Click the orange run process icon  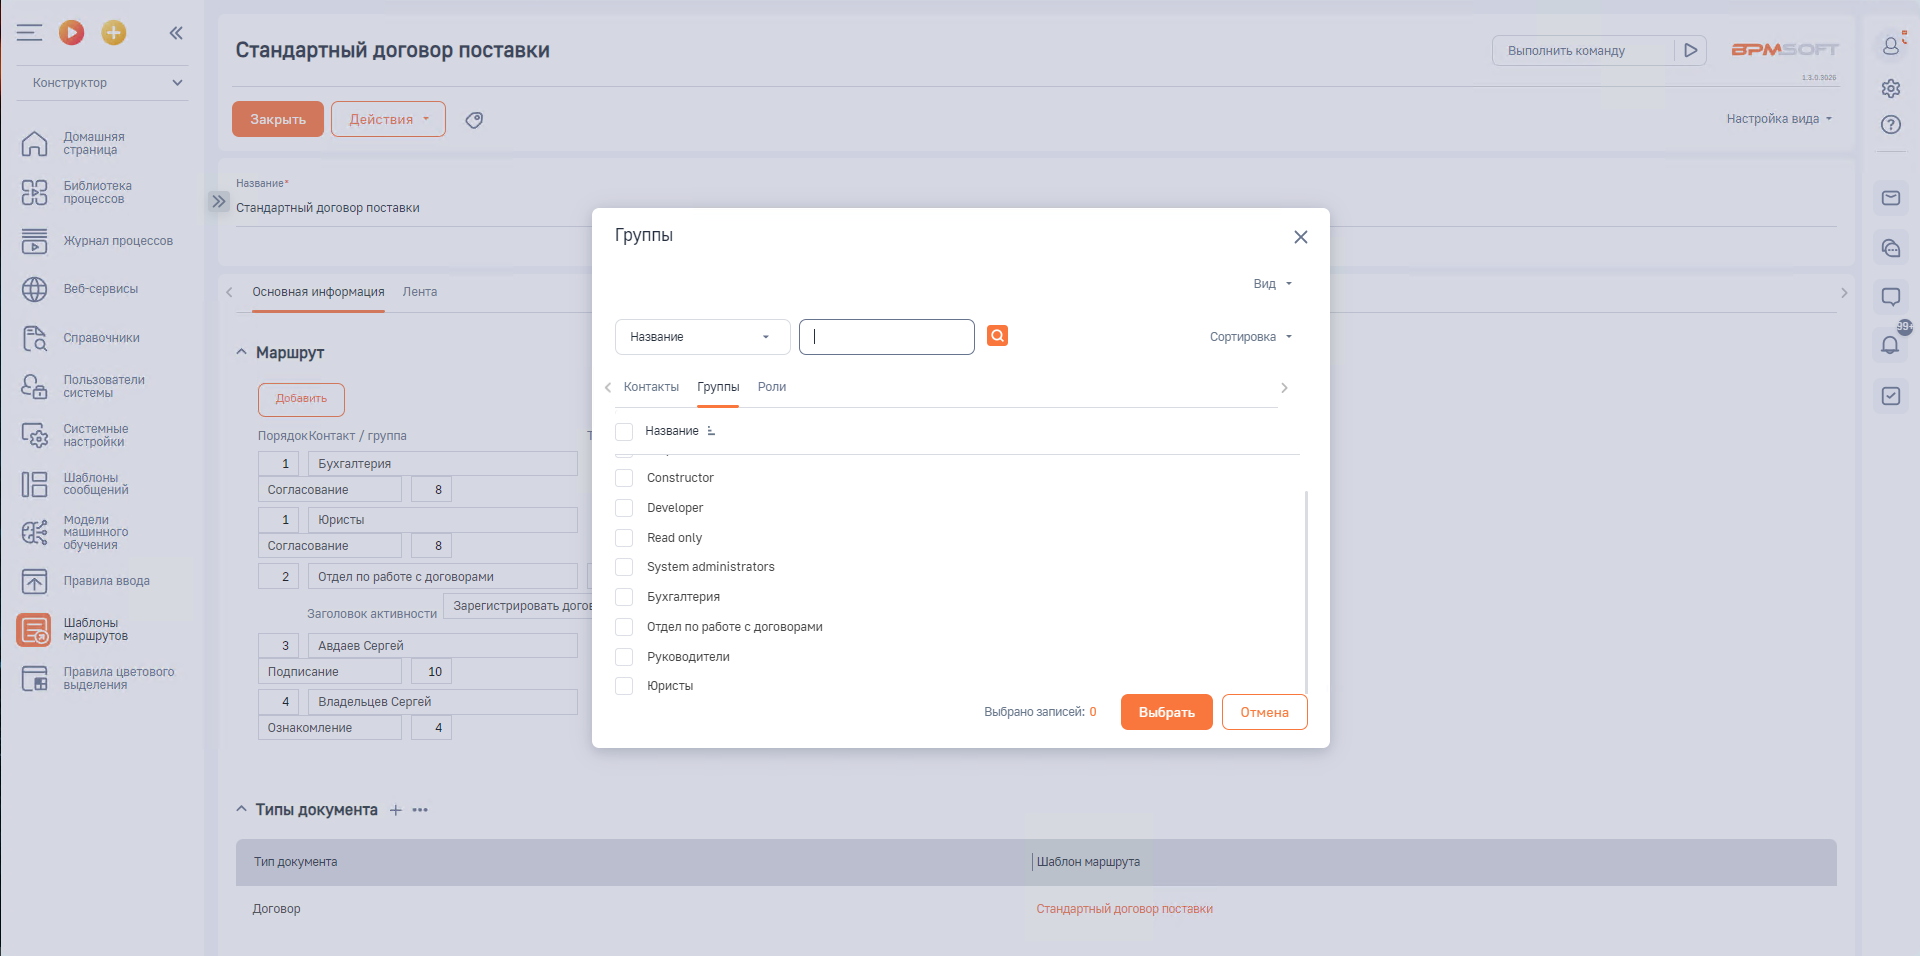71,33
